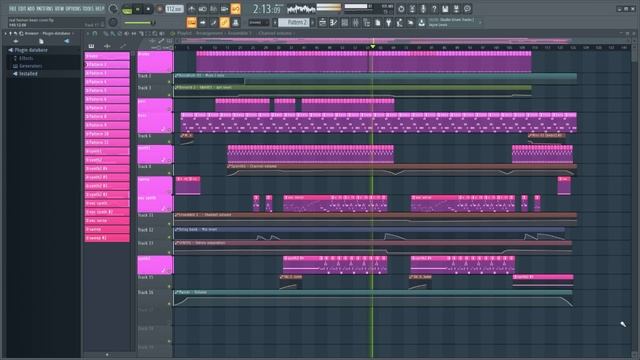Select Effects in browser tree
This screenshot has height=360, width=640.
[26, 58]
